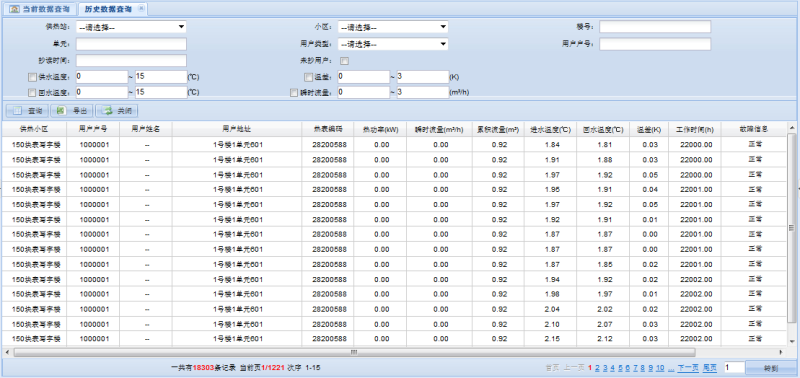Click the 回水温度 cell reading 2.07
The height and width of the screenshot is (378, 800).
point(604,324)
